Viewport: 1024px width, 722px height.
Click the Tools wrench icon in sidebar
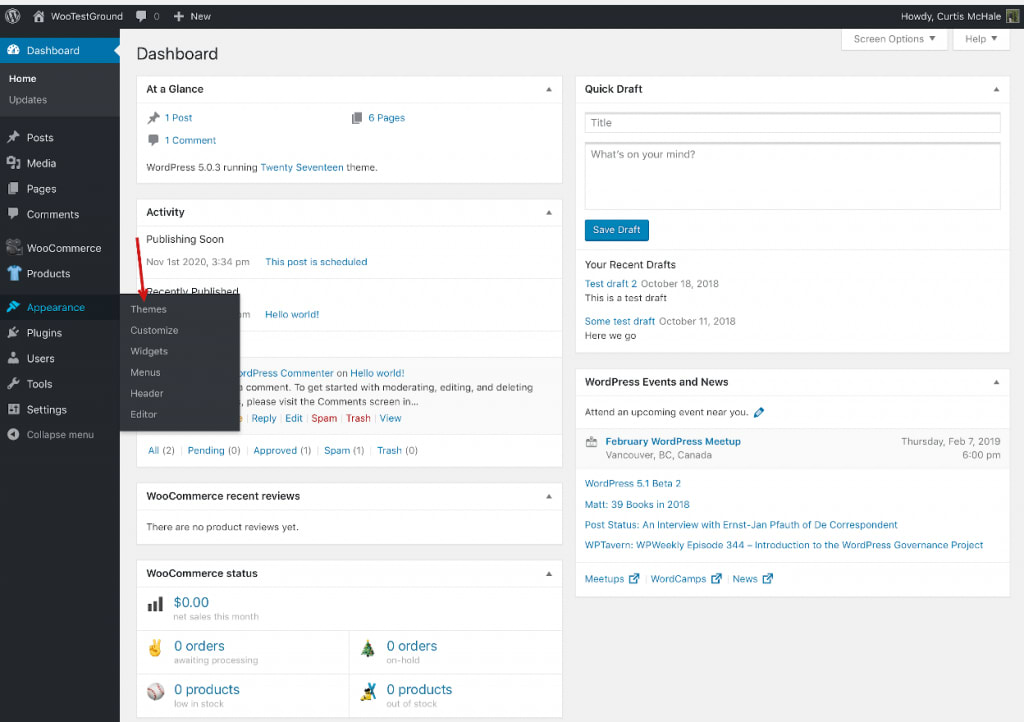click(13, 384)
